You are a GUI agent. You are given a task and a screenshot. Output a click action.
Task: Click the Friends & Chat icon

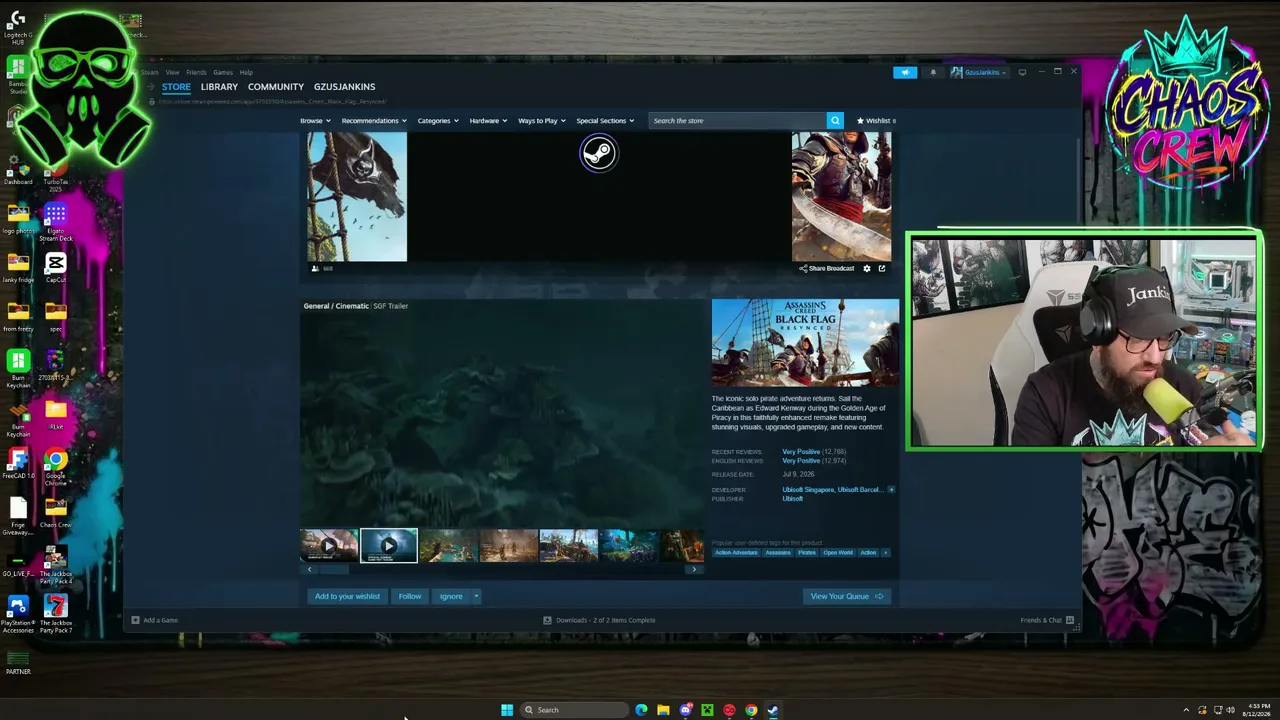point(1070,620)
